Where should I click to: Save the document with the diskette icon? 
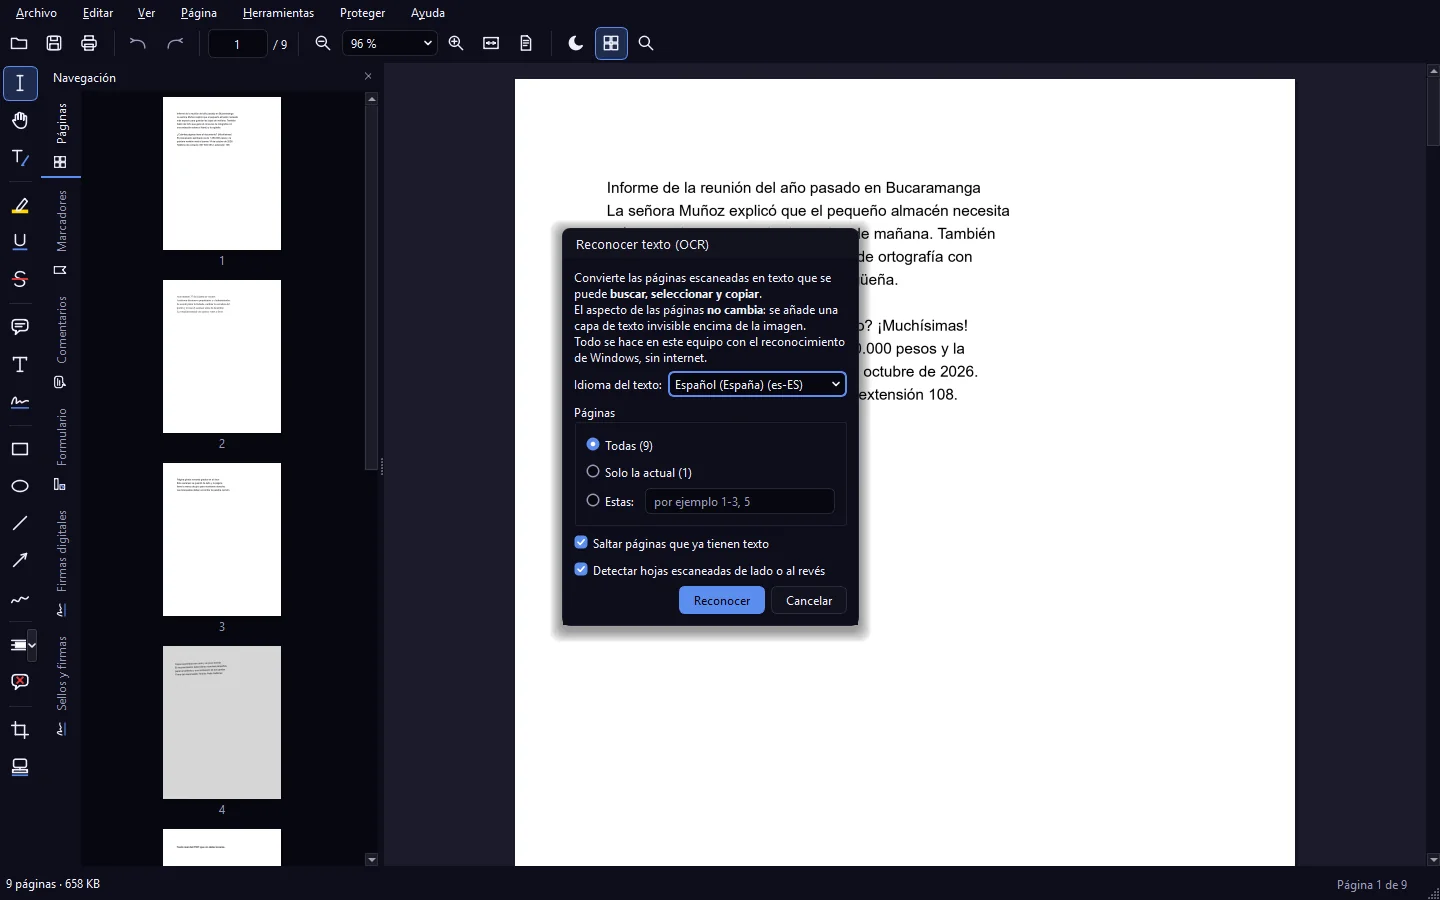click(54, 43)
